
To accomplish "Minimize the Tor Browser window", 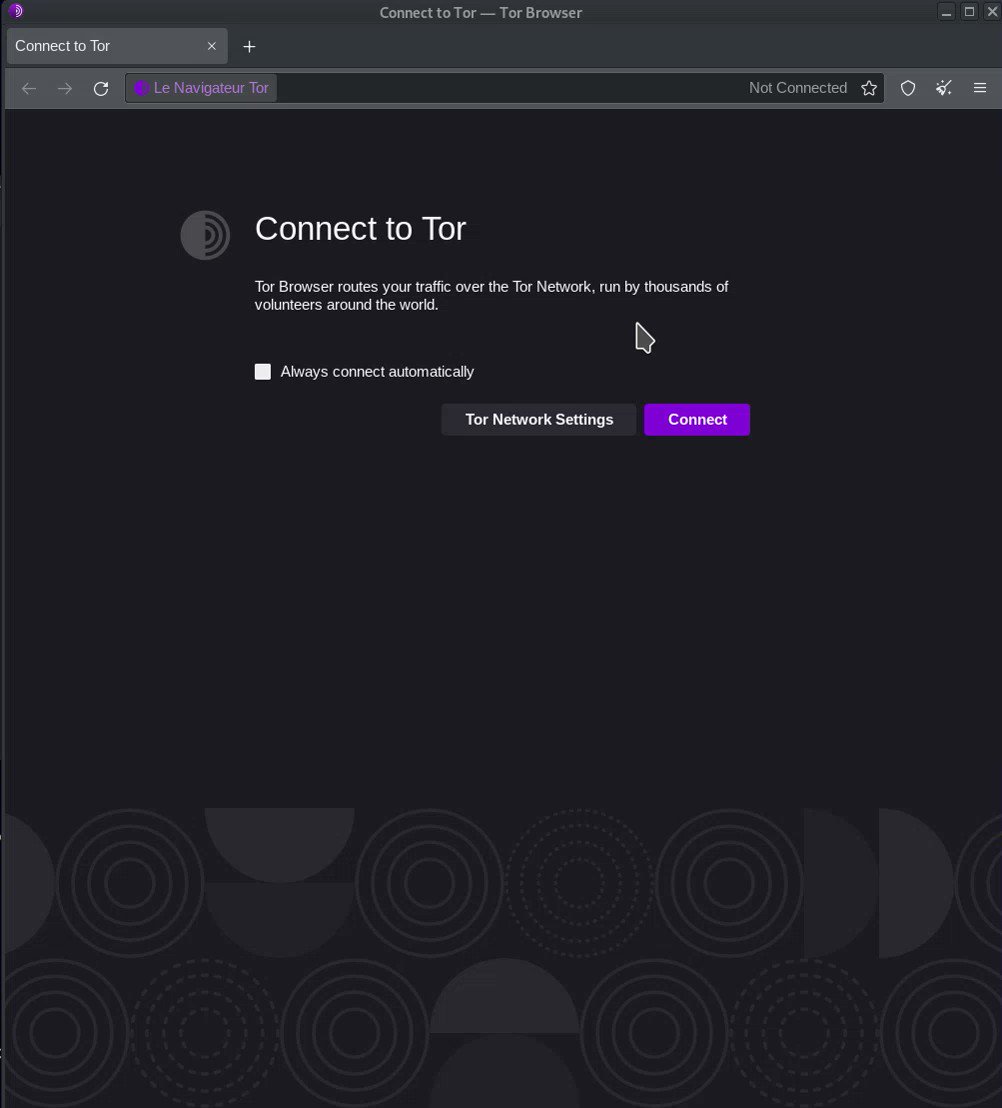I will pyautogui.click(x=946, y=12).
